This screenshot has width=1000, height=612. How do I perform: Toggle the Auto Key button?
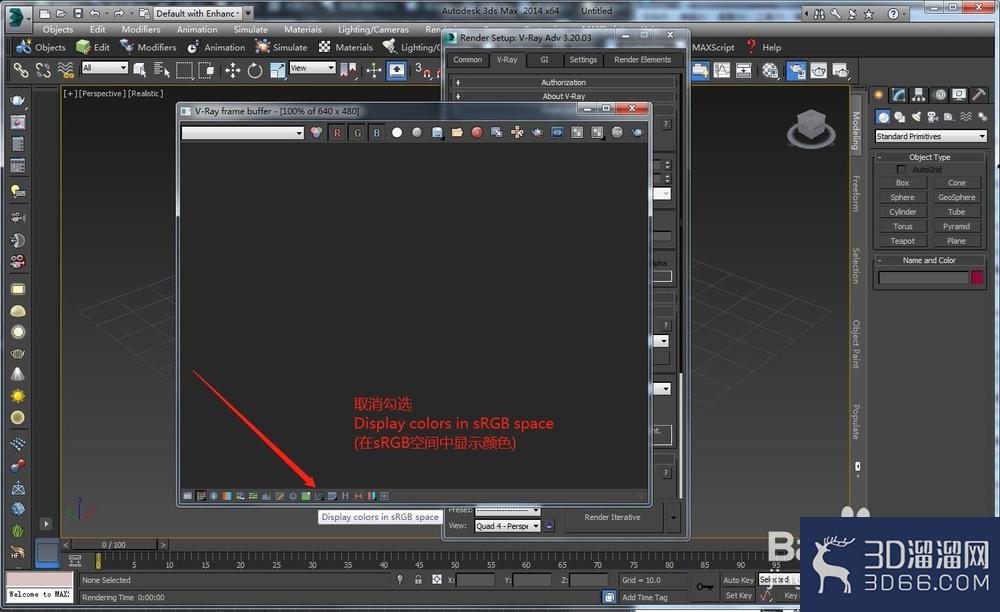tap(739, 580)
